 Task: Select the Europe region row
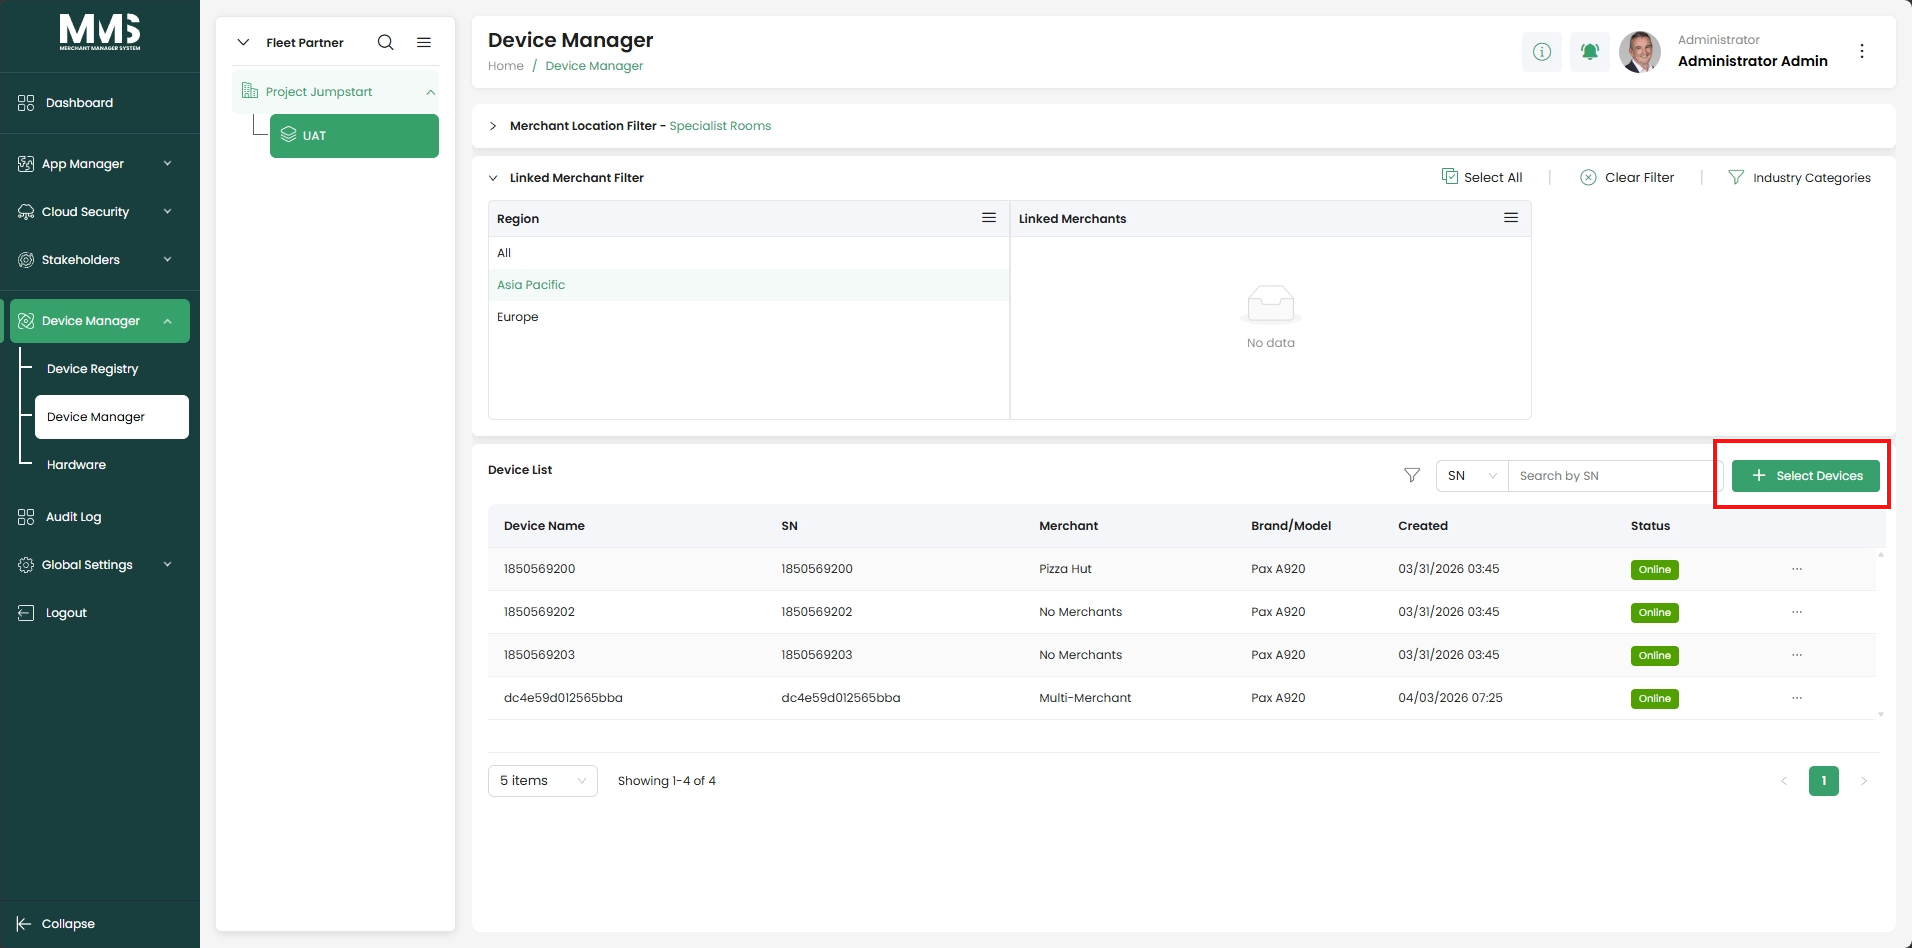pyautogui.click(x=748, y=317)
